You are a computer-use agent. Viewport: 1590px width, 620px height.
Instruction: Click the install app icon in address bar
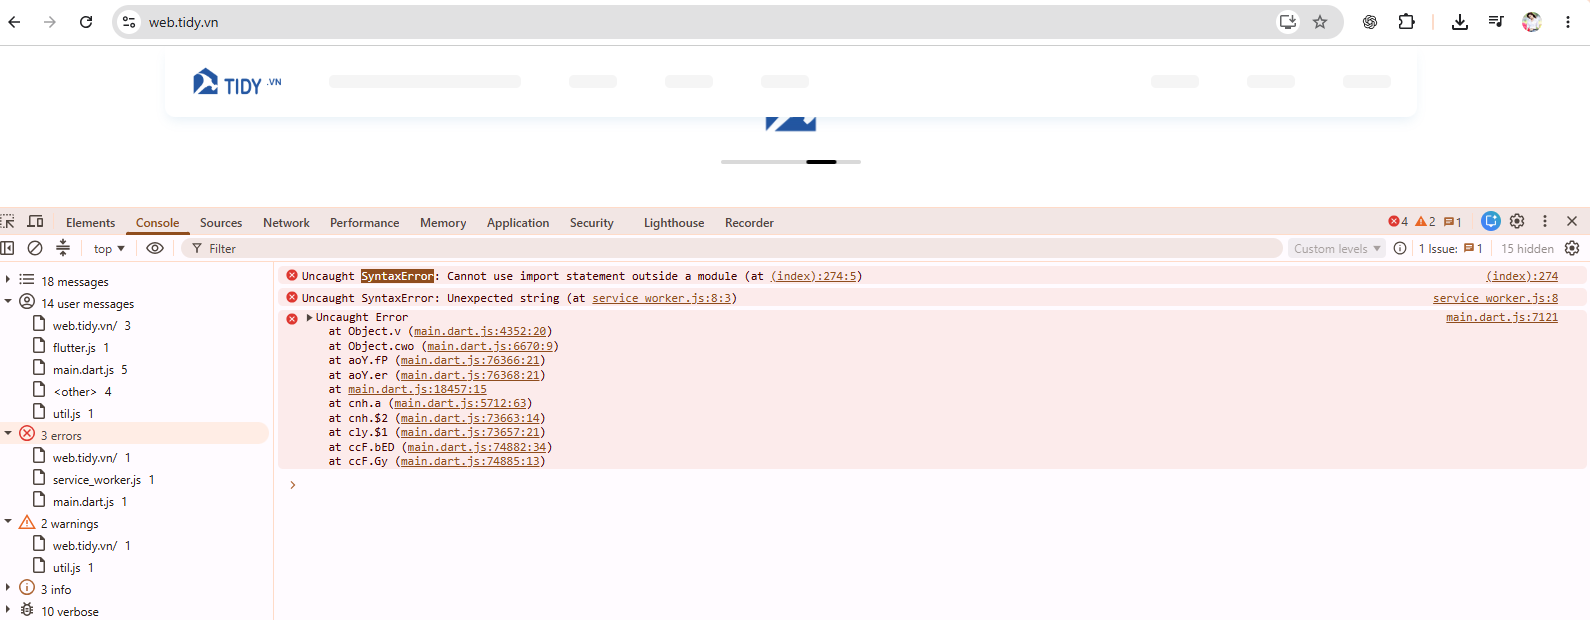coord(1288,22)
